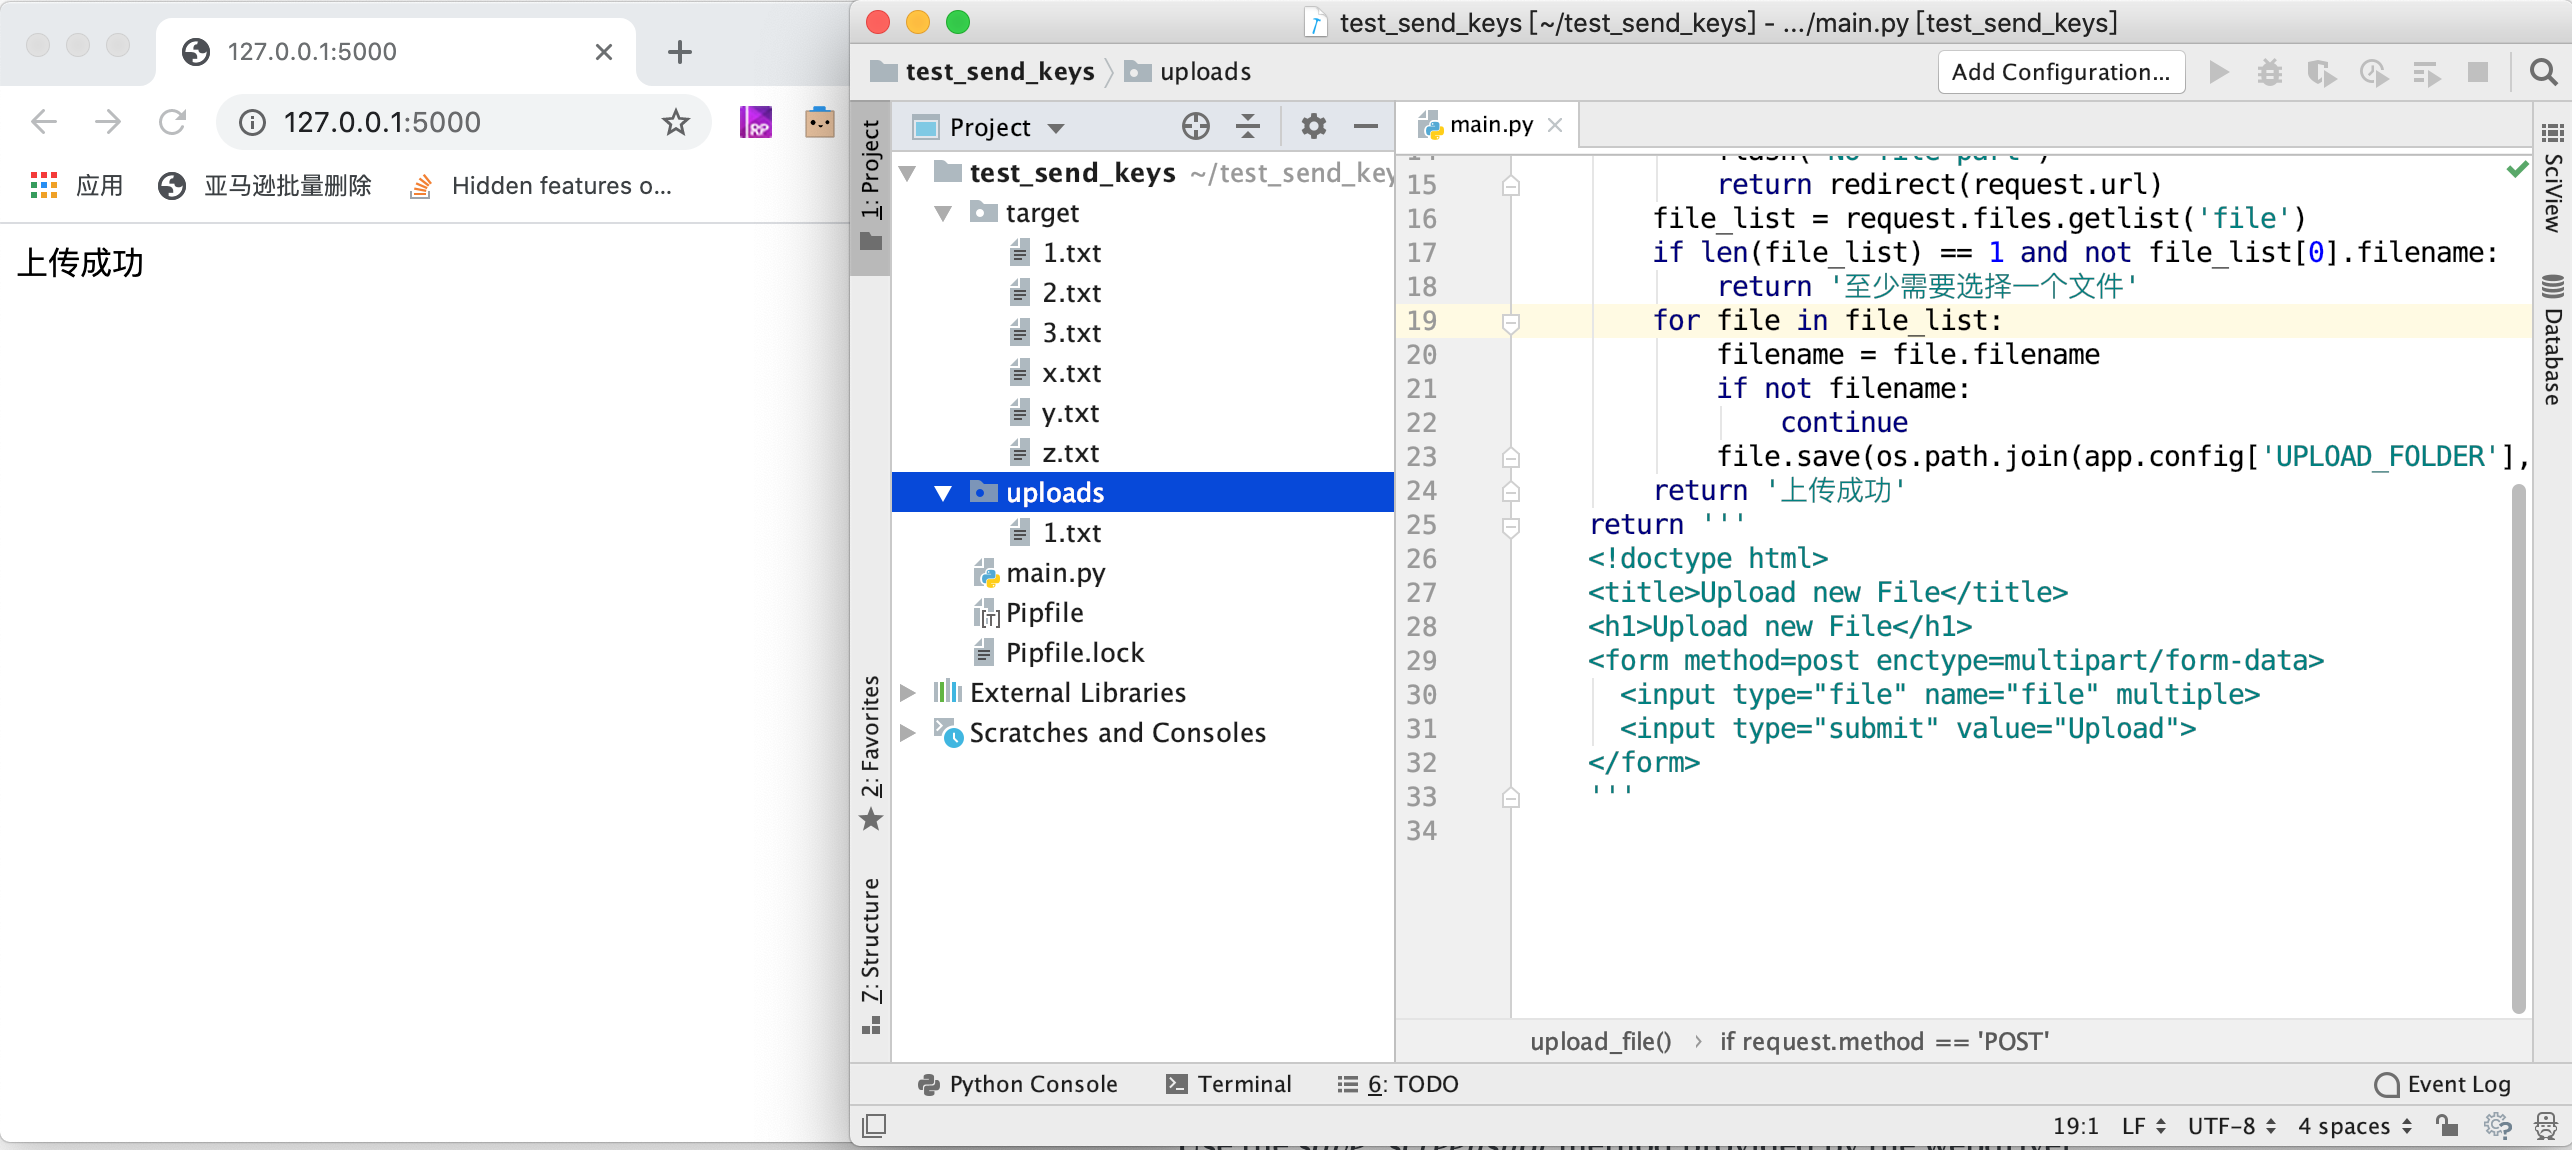Click test_send_keys breadcrumb
This screenshot has height=1150, width=2572.
983,72
